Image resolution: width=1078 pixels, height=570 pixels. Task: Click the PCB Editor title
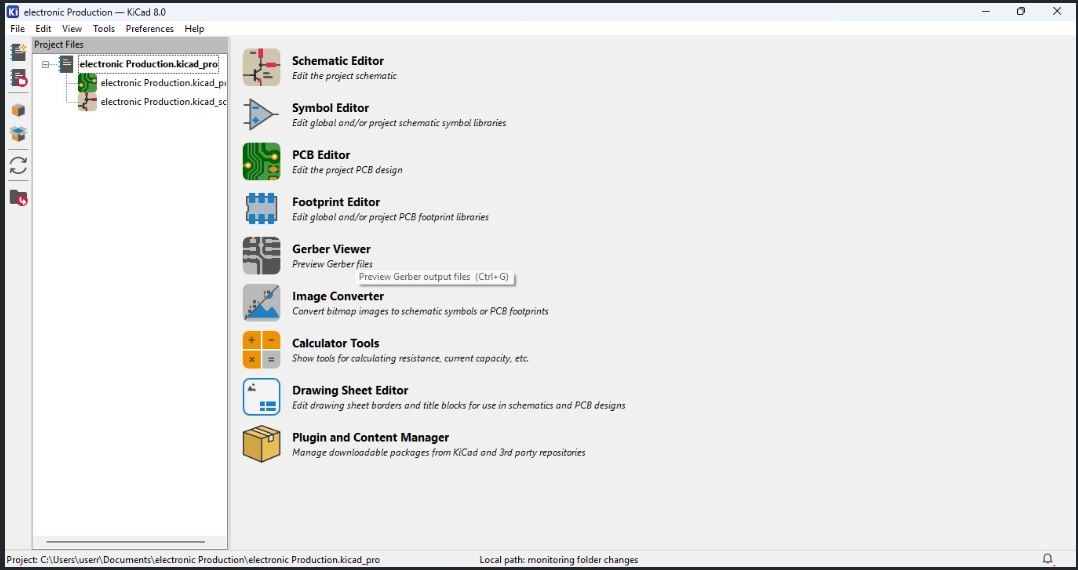321,155
